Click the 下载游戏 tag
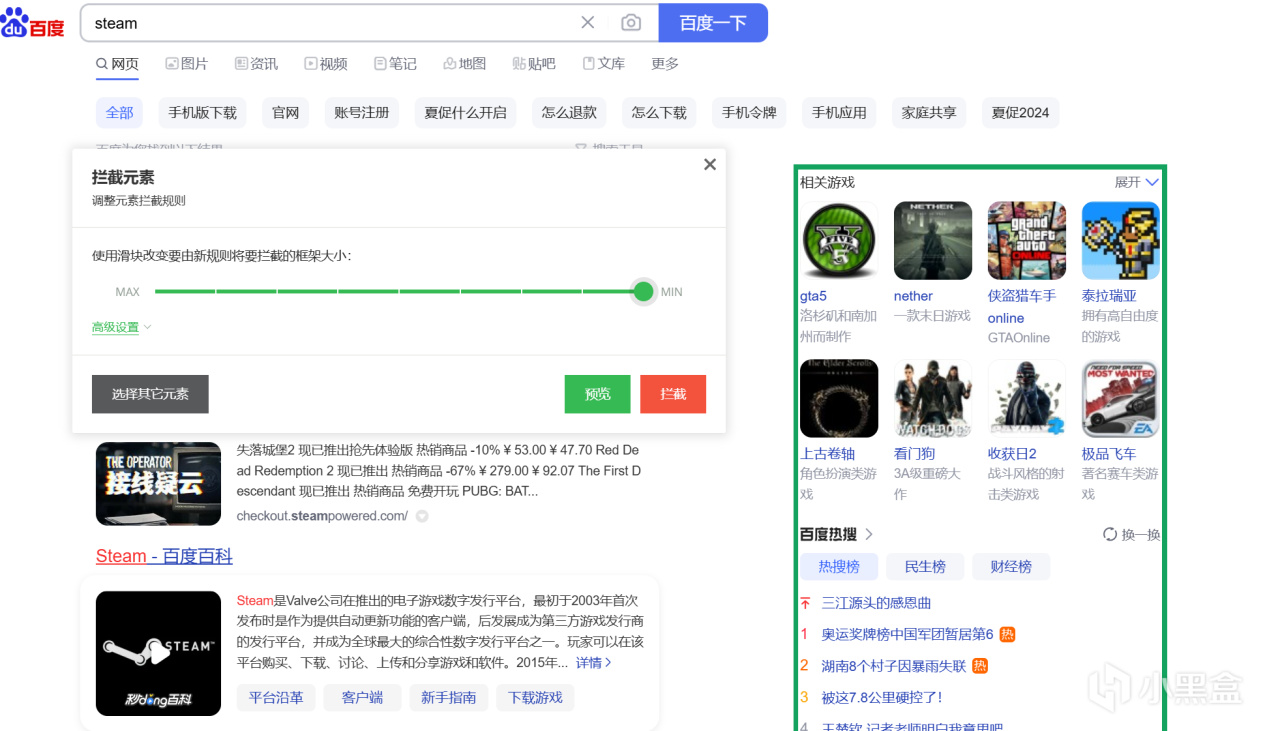This screenshot has width=1280, height=731. (x=535, y=697)
